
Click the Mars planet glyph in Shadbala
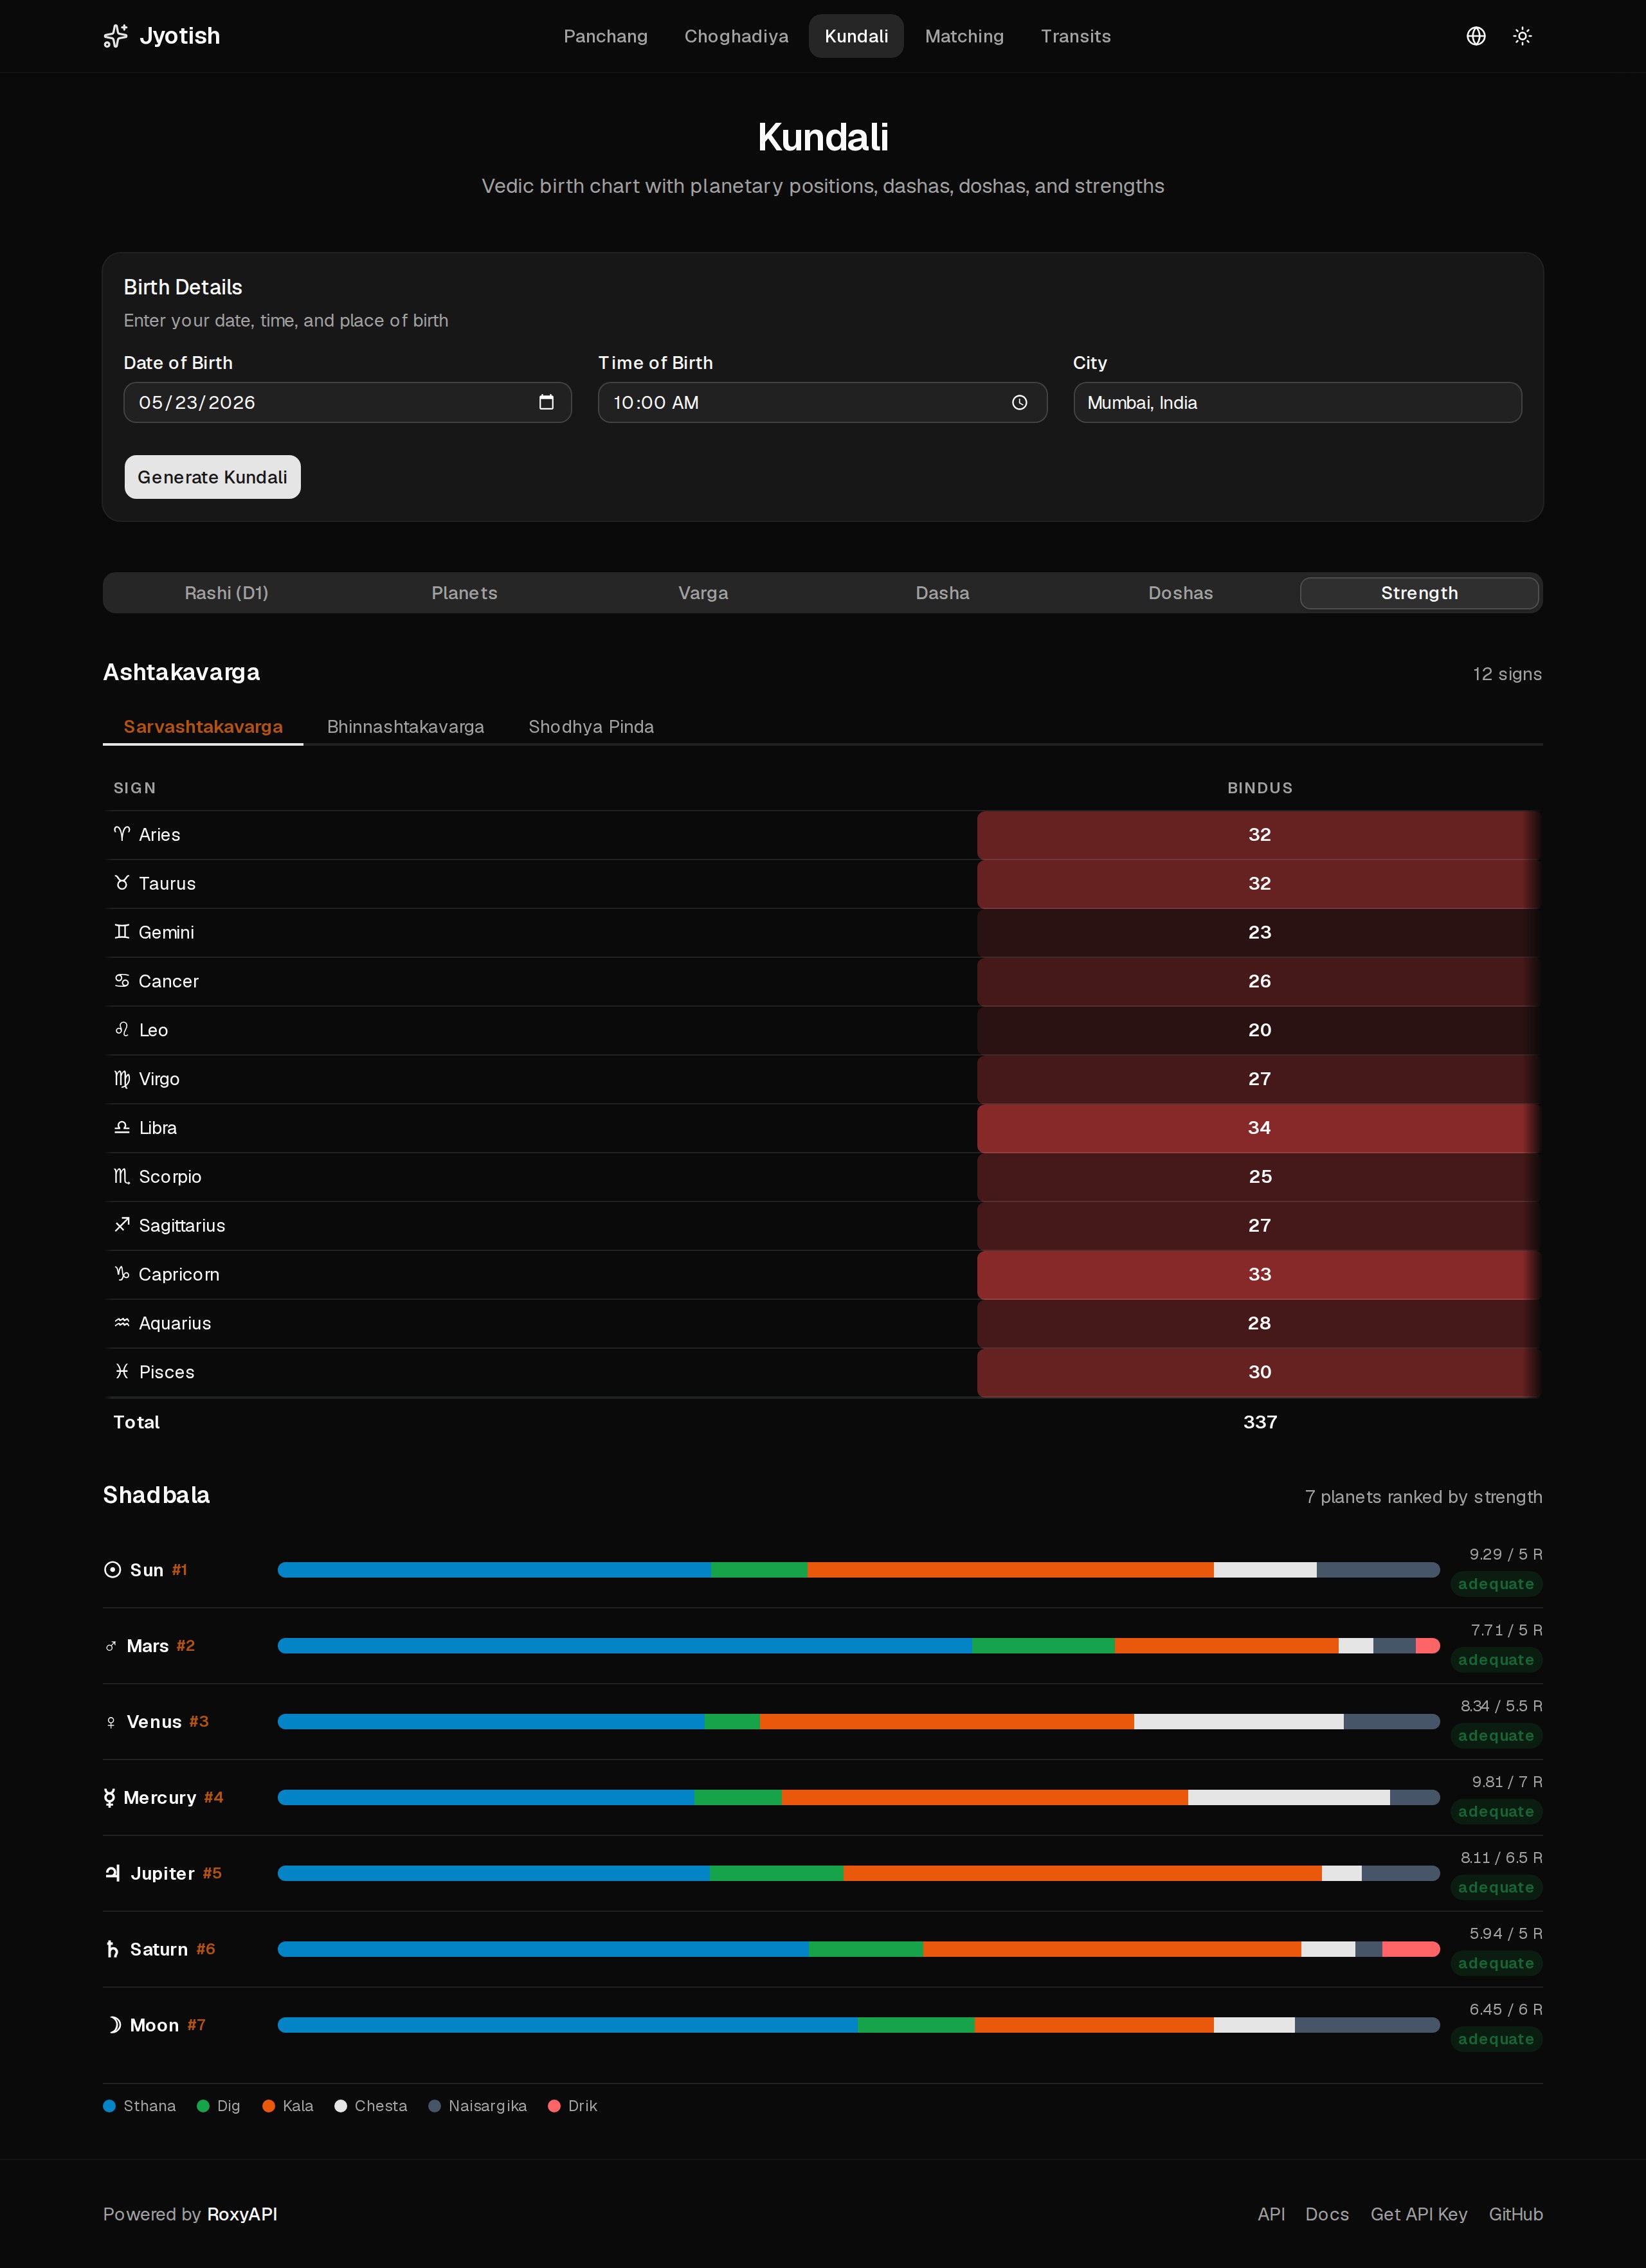click(x=111, y=1646)
